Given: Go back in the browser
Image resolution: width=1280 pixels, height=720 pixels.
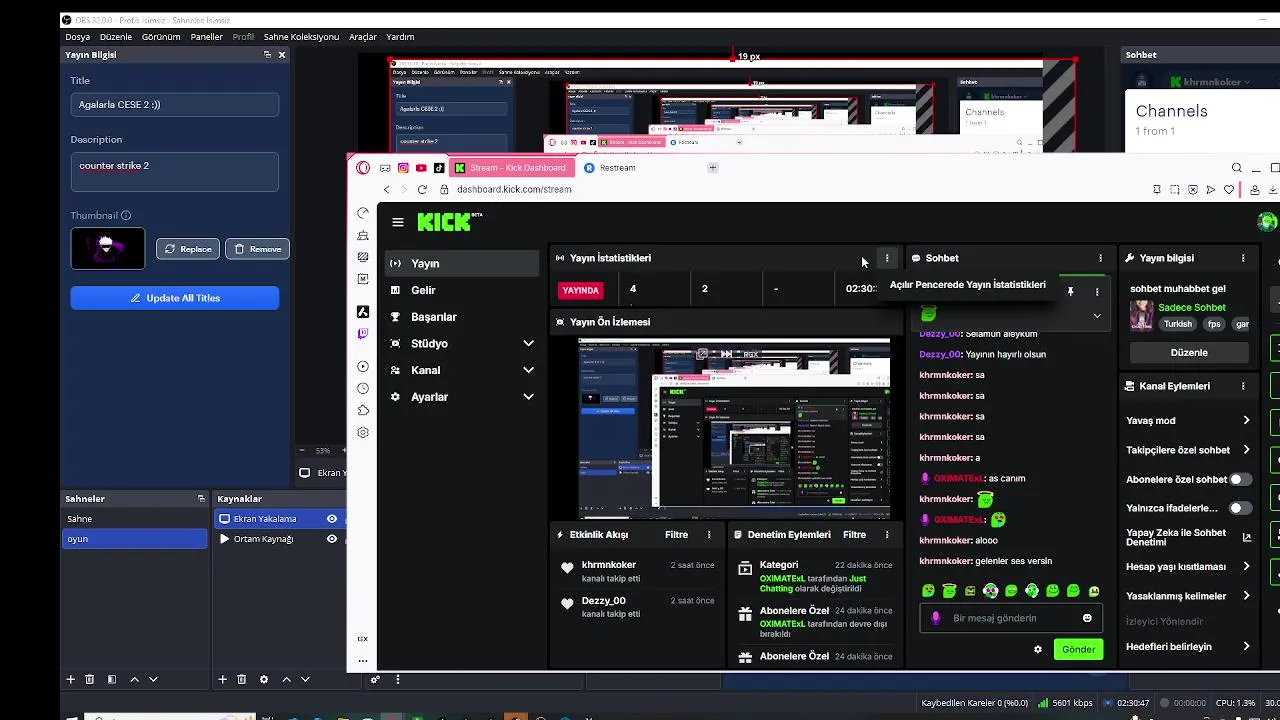Looking at the screenshot, I should pyautogui.click(x=387, y=189).
